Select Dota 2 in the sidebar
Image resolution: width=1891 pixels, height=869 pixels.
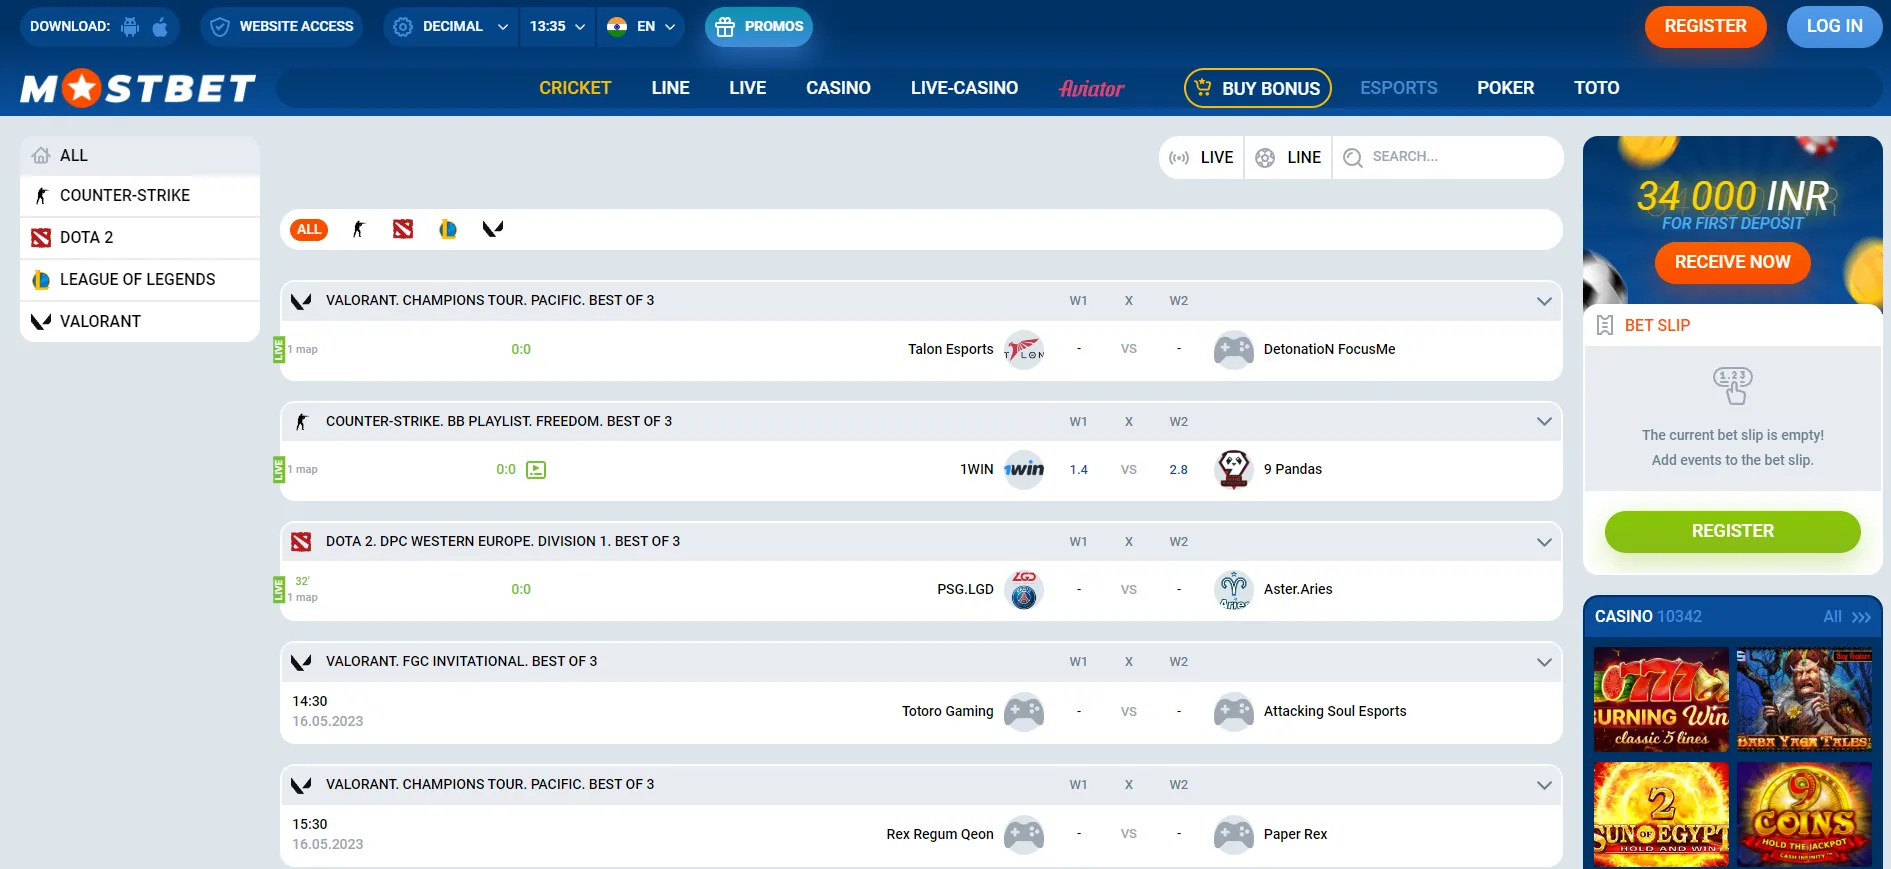(140, 238)
